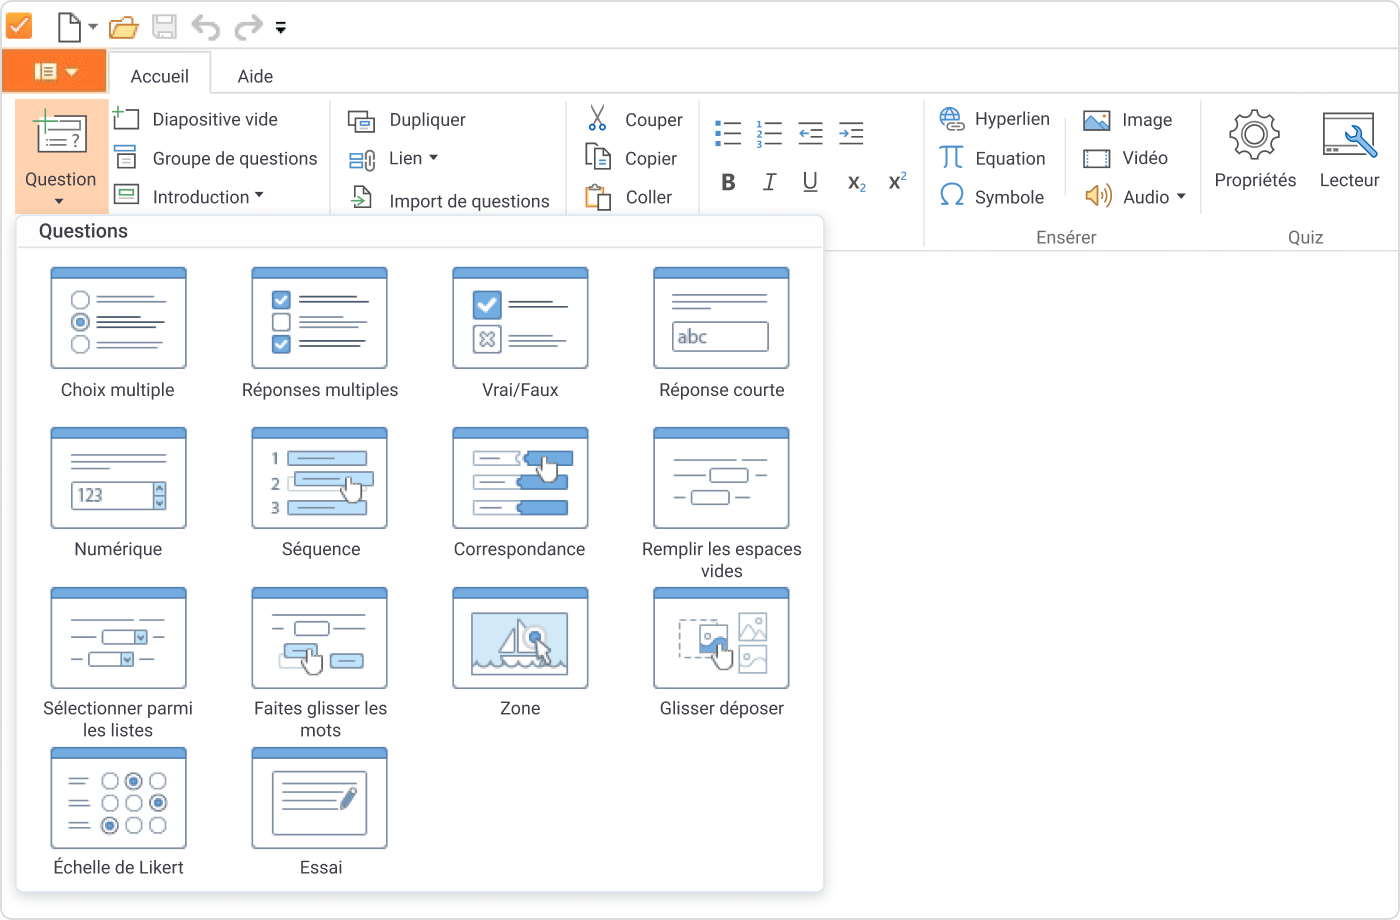1400x920 pixels.
Task: Insert a Vrai/Faux question
Action: (520, 334)
